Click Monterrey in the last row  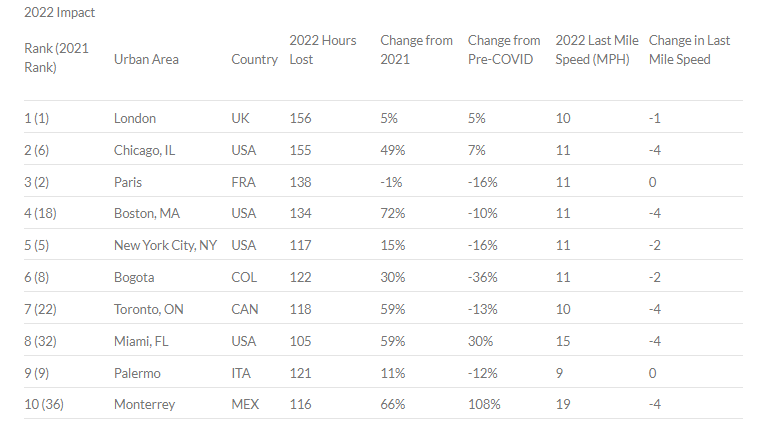(x=145, y=404)
